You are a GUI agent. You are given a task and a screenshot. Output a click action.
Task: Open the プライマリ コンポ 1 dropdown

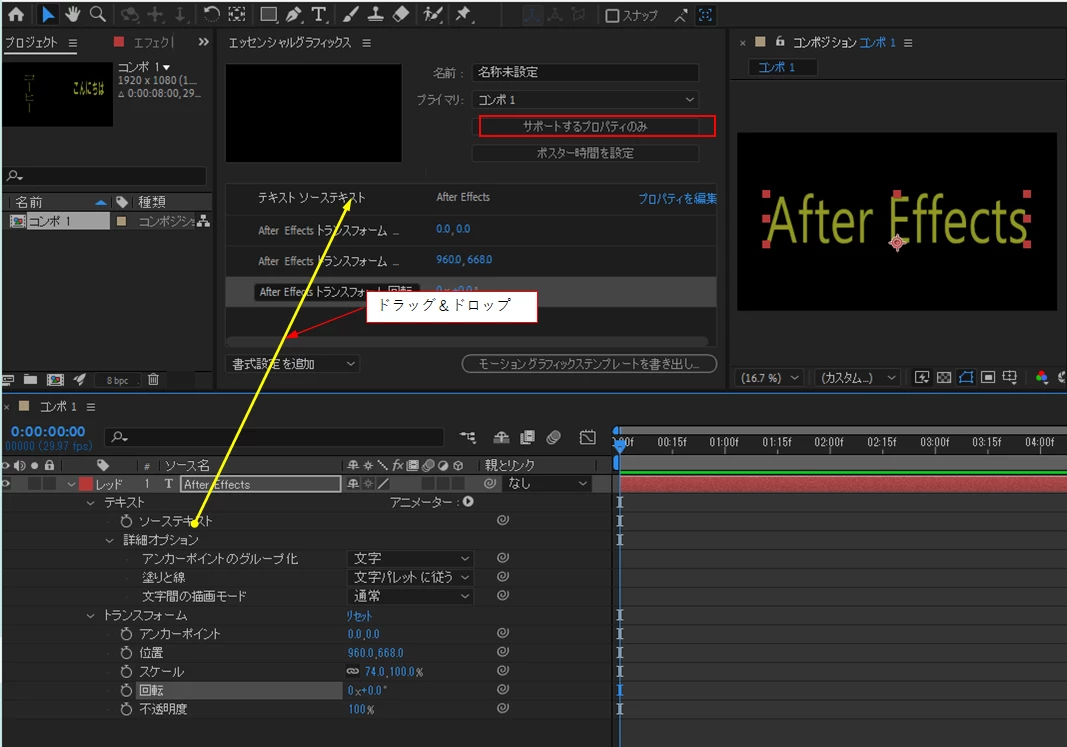pyautogui.click(x=585, y=99)
